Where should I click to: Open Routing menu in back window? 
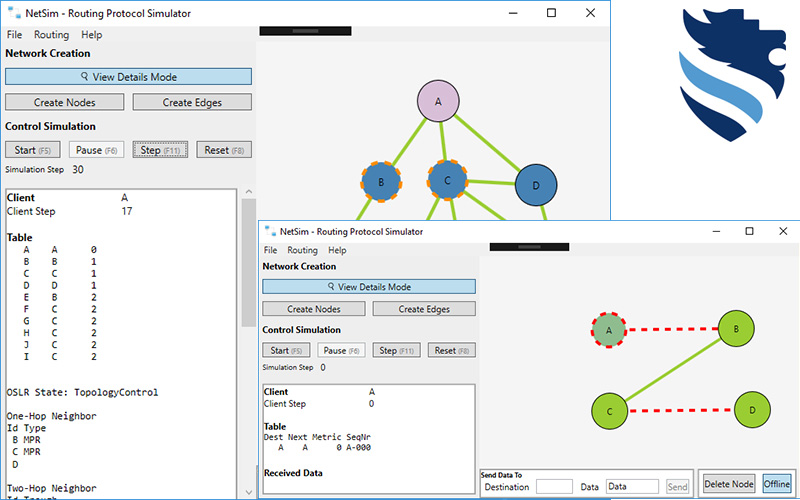pos(52,35)
